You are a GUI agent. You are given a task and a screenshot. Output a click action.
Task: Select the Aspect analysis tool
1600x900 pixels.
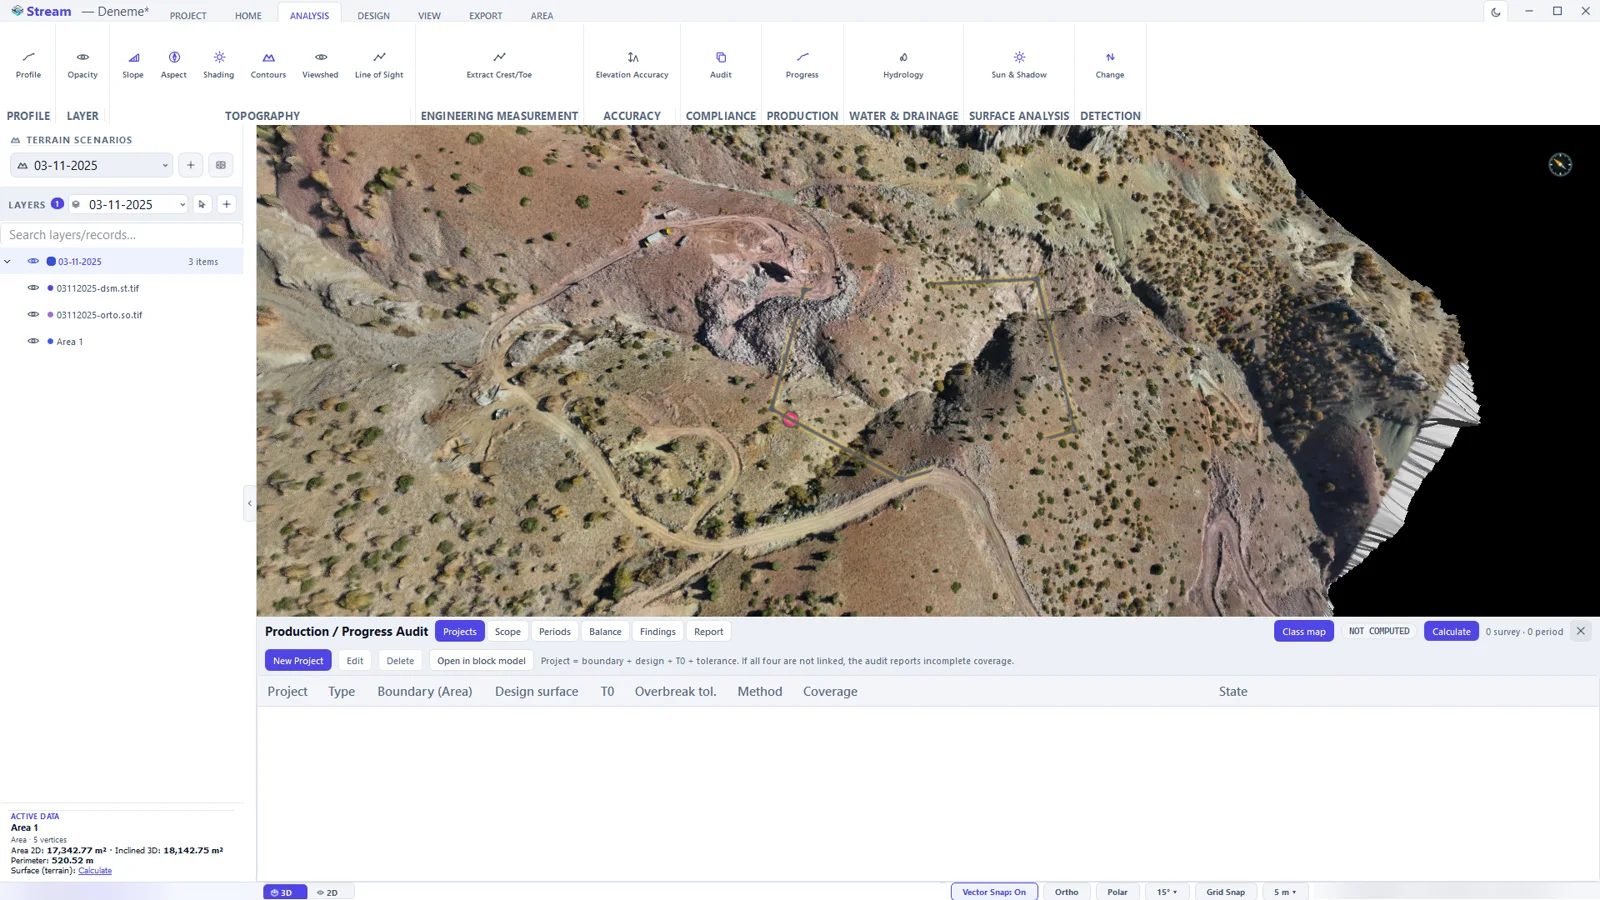174,64
